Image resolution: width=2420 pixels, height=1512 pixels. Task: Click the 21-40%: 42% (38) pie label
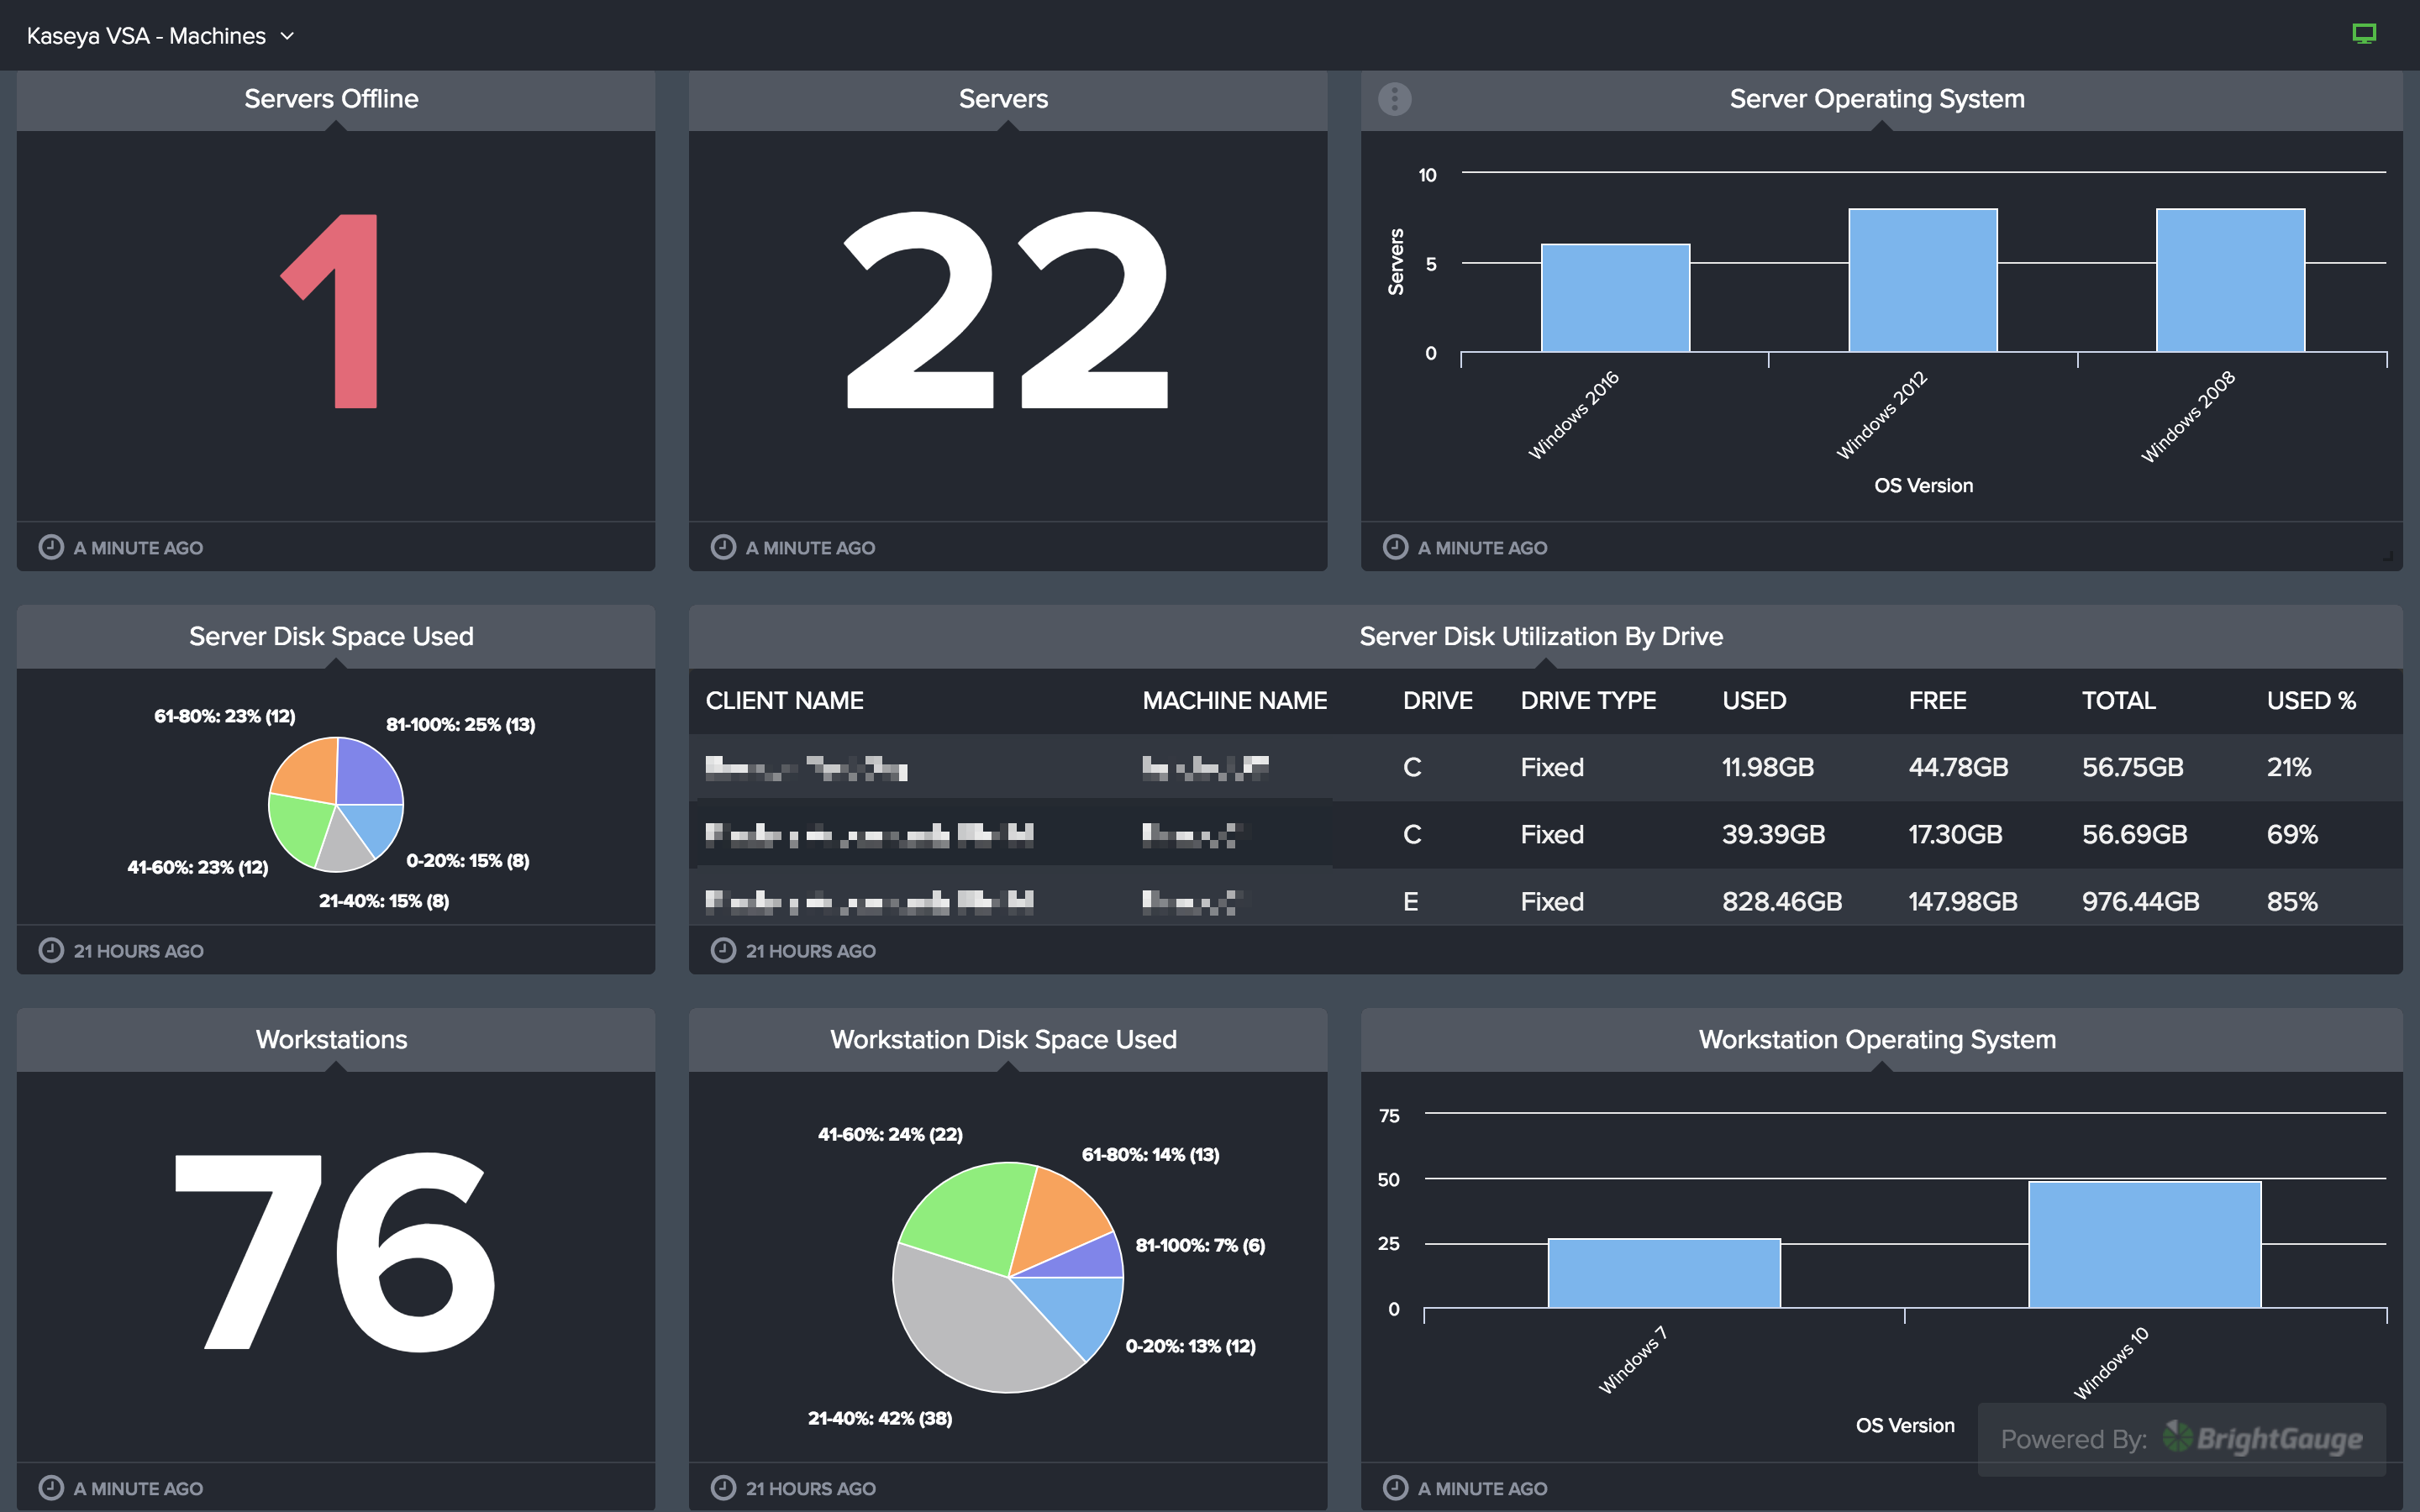880,1418
